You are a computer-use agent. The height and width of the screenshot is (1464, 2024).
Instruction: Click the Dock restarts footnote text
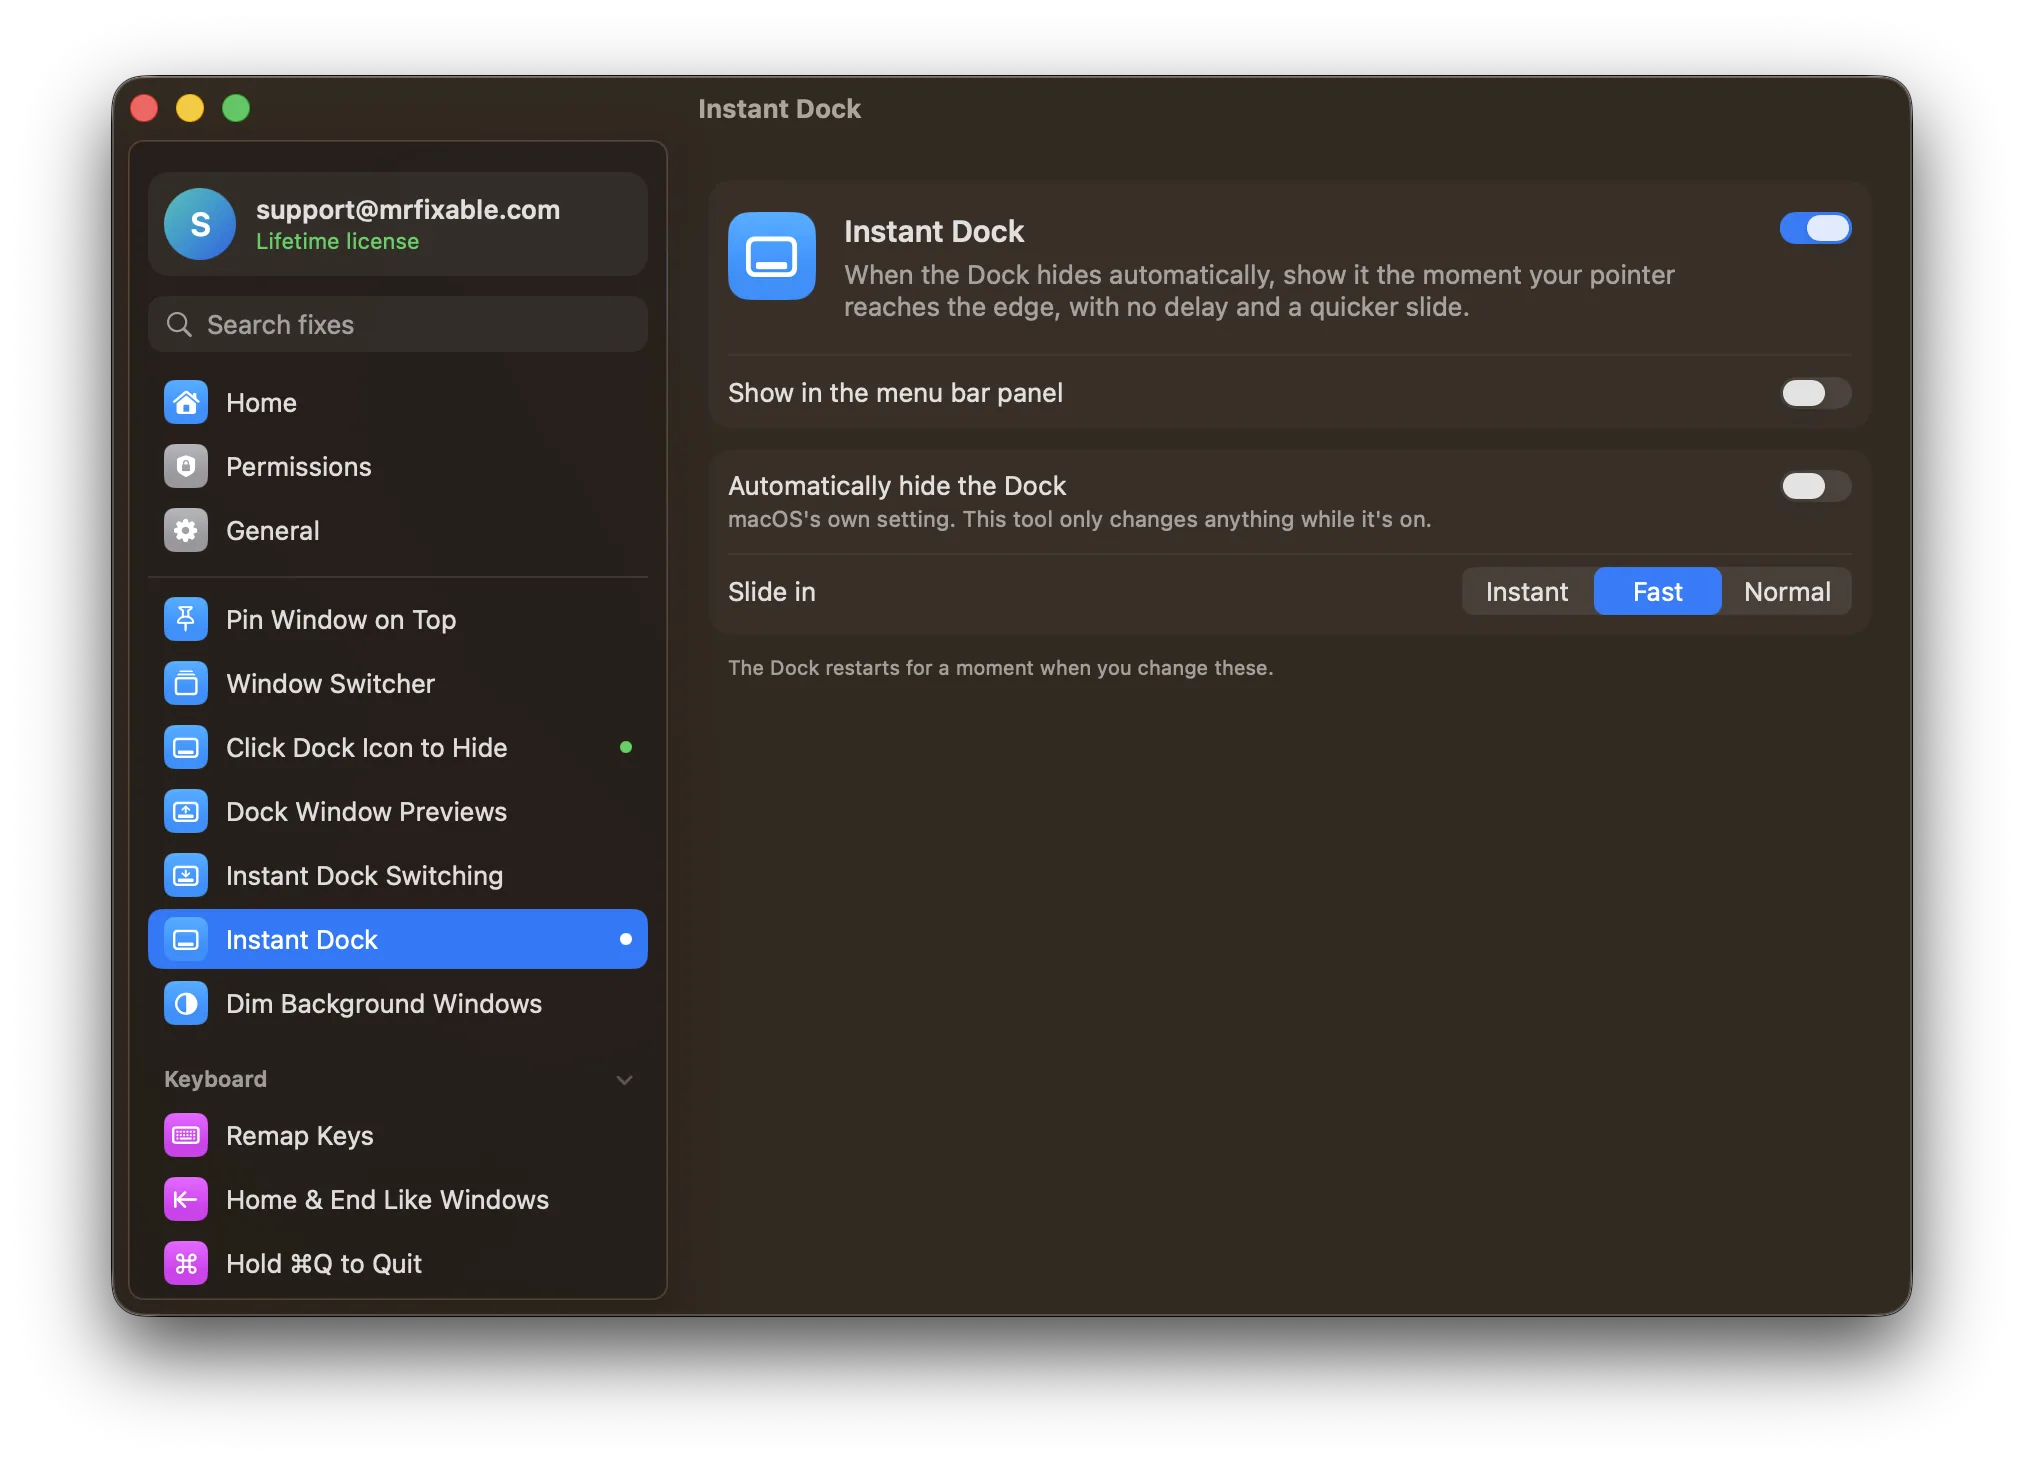tap(1000, 668)
